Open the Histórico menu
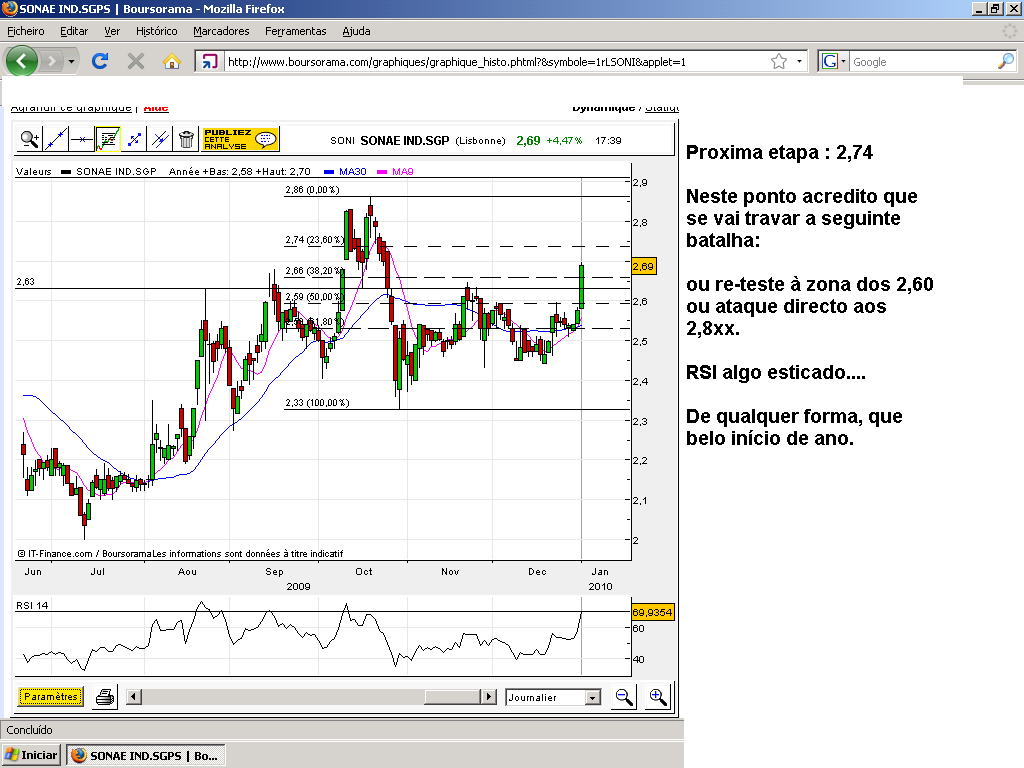The image size is (1024, 768). click(156, 31)
